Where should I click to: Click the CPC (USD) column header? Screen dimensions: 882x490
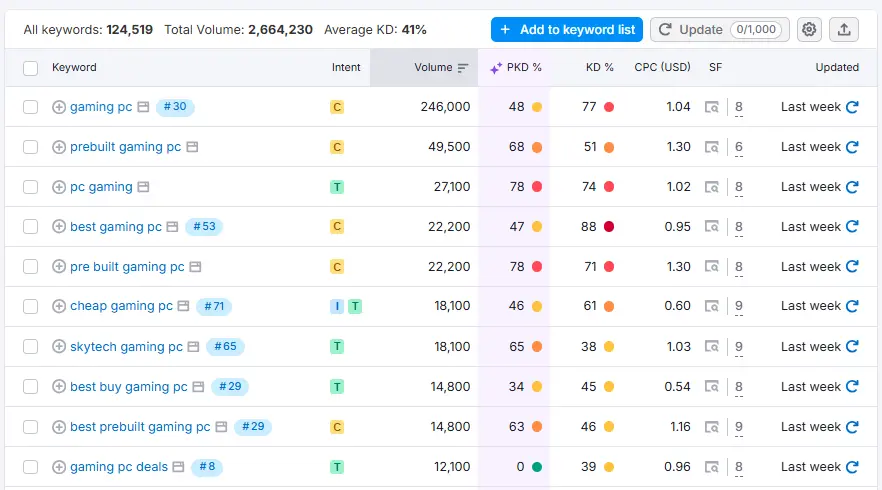point(662,68)
